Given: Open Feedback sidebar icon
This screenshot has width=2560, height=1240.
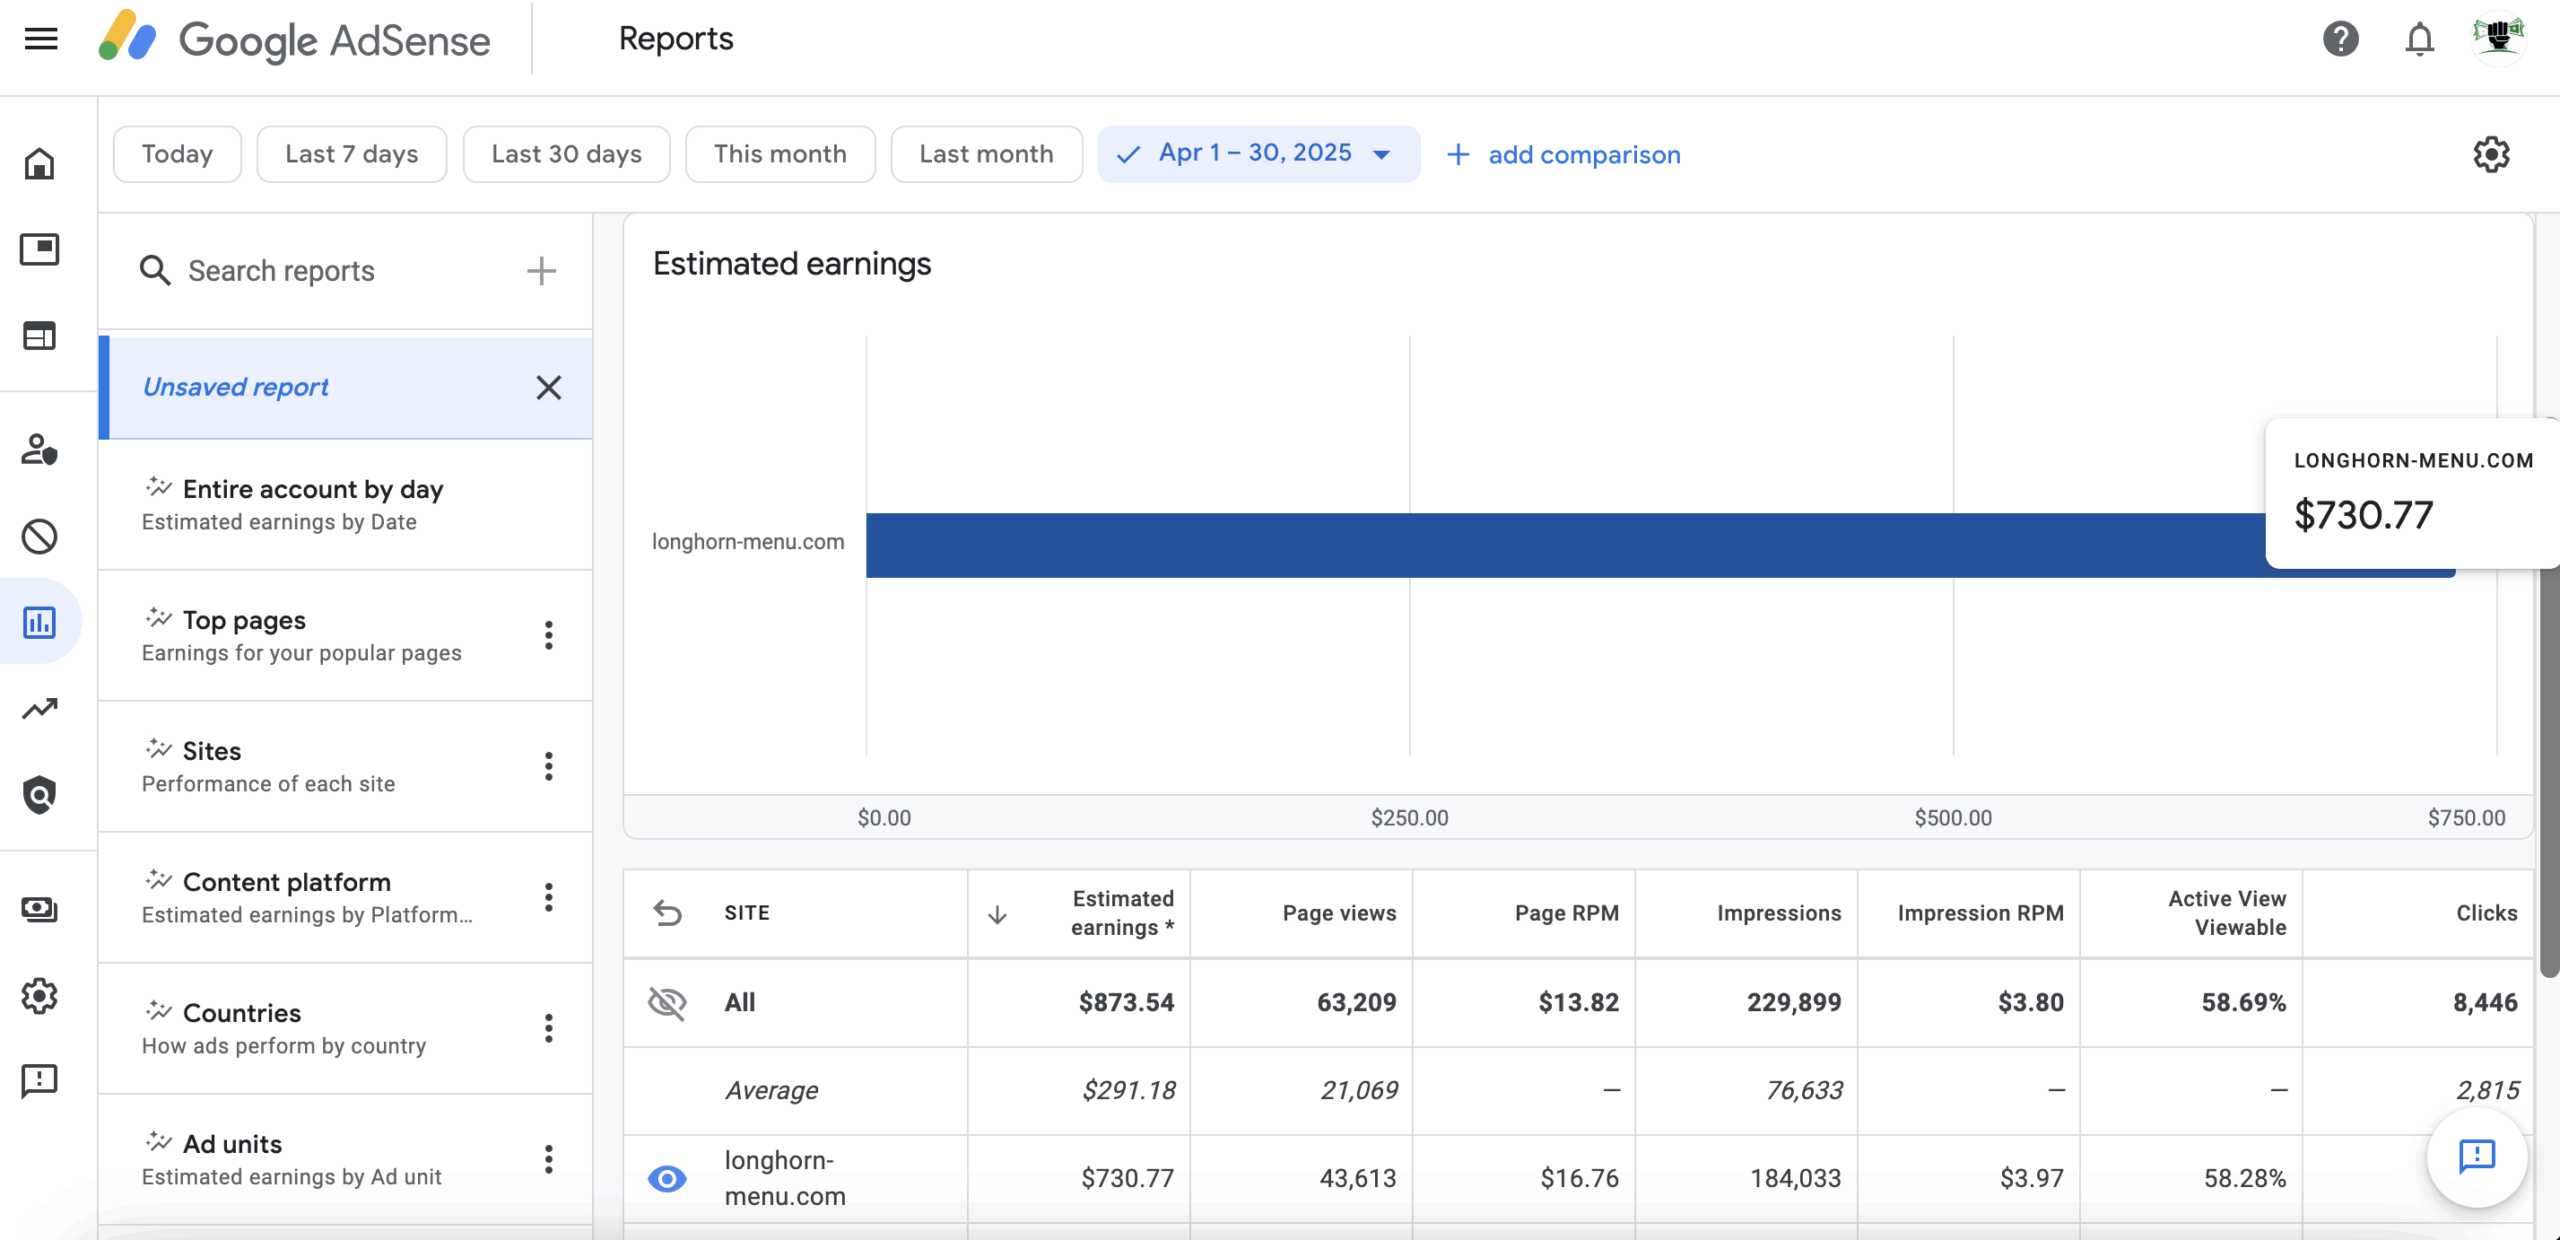Looking at the screenshot, I should pyautogui.click(x=40, y=1081).
